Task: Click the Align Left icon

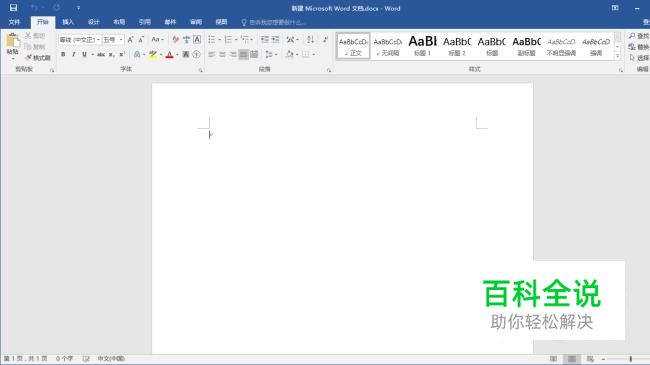Action: 211,54
